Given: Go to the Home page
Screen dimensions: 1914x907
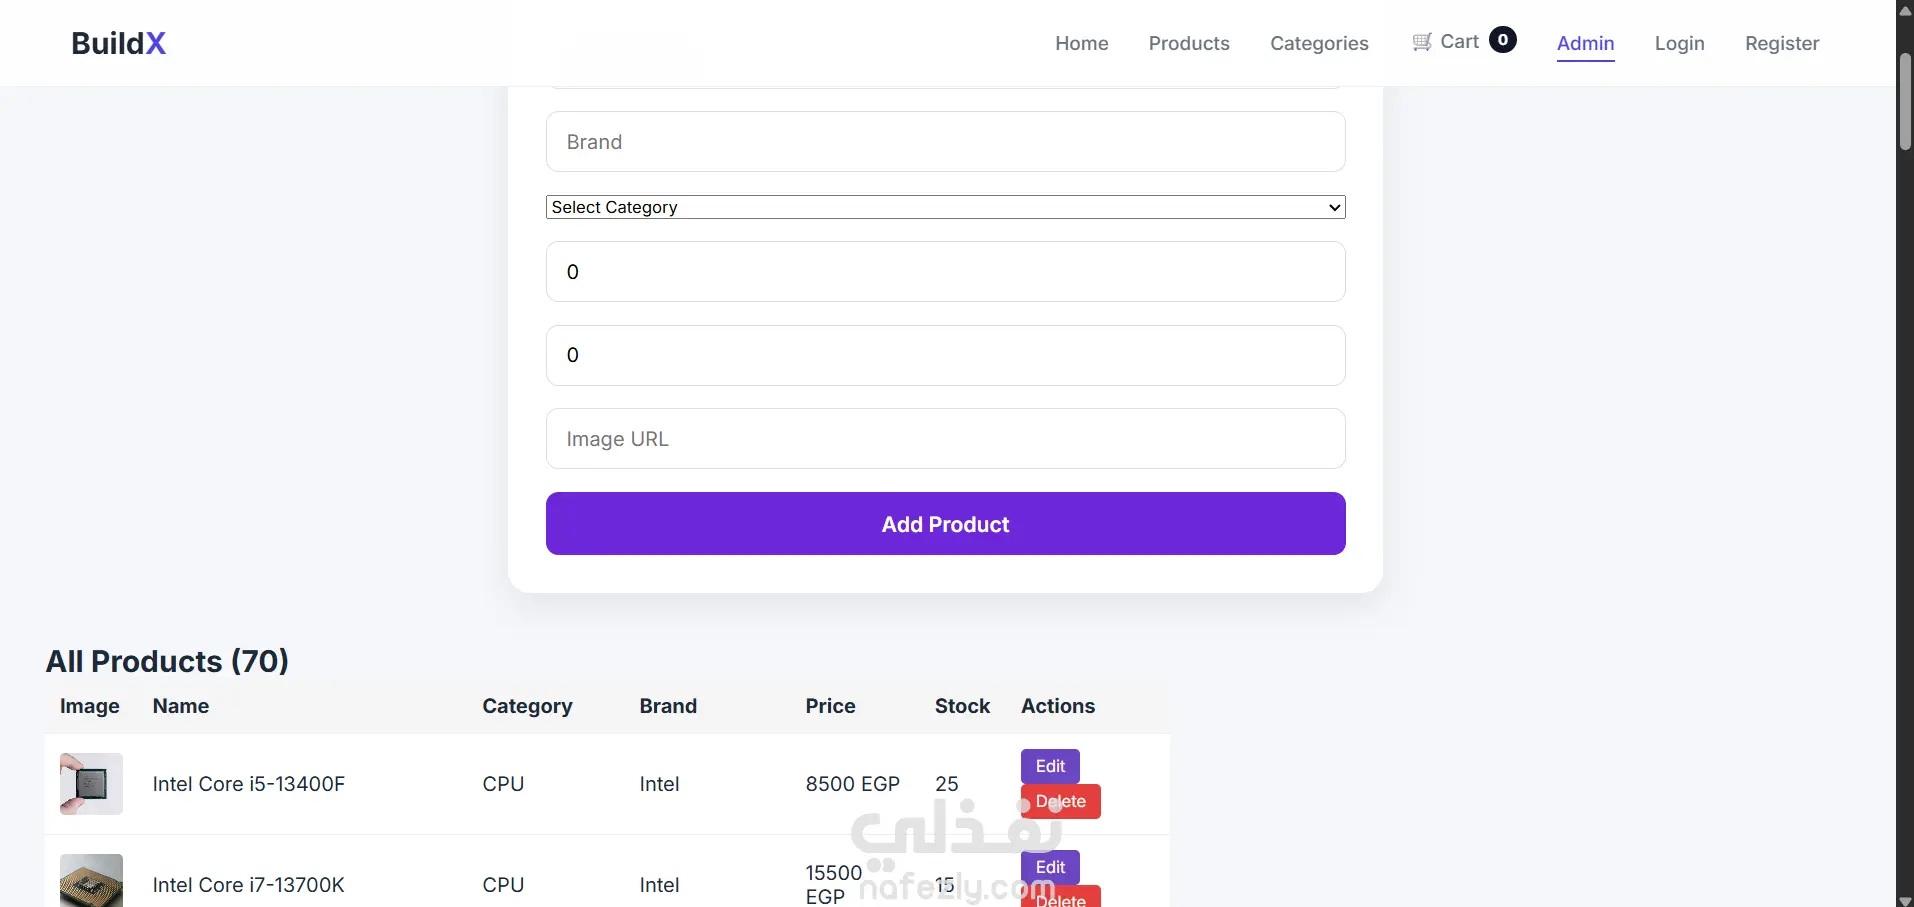Looking at the screenshot, I should click(1081, 43).
